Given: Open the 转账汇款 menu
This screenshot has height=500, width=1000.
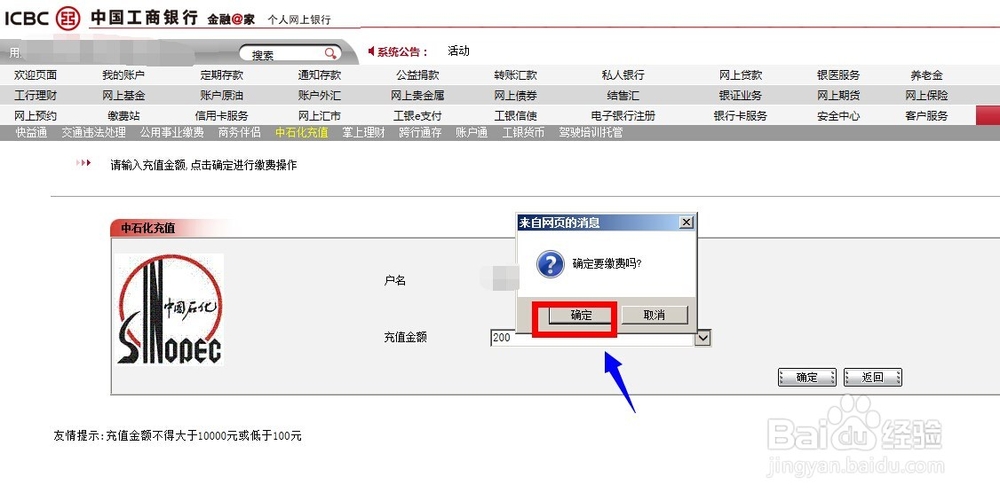Looking at the screenshot, I should pyautogui.click(x=515, y=75).
